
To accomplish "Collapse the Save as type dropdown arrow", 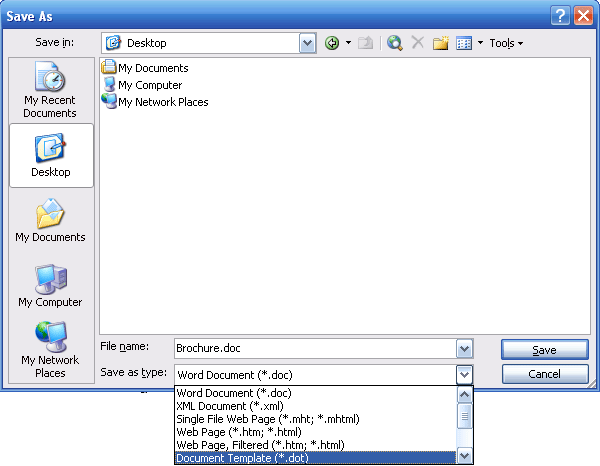I will coord(464,374).
